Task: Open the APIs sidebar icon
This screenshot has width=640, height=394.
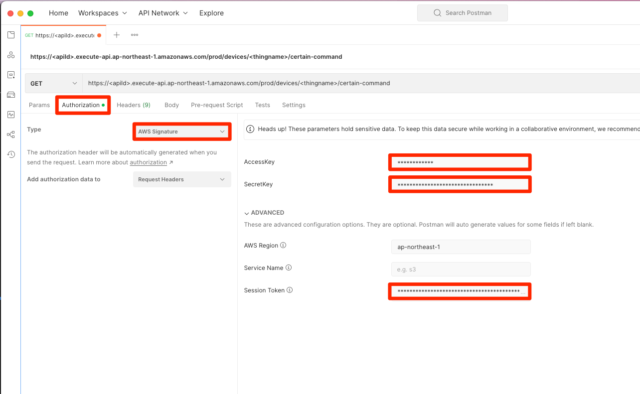Action: [11, 55]
